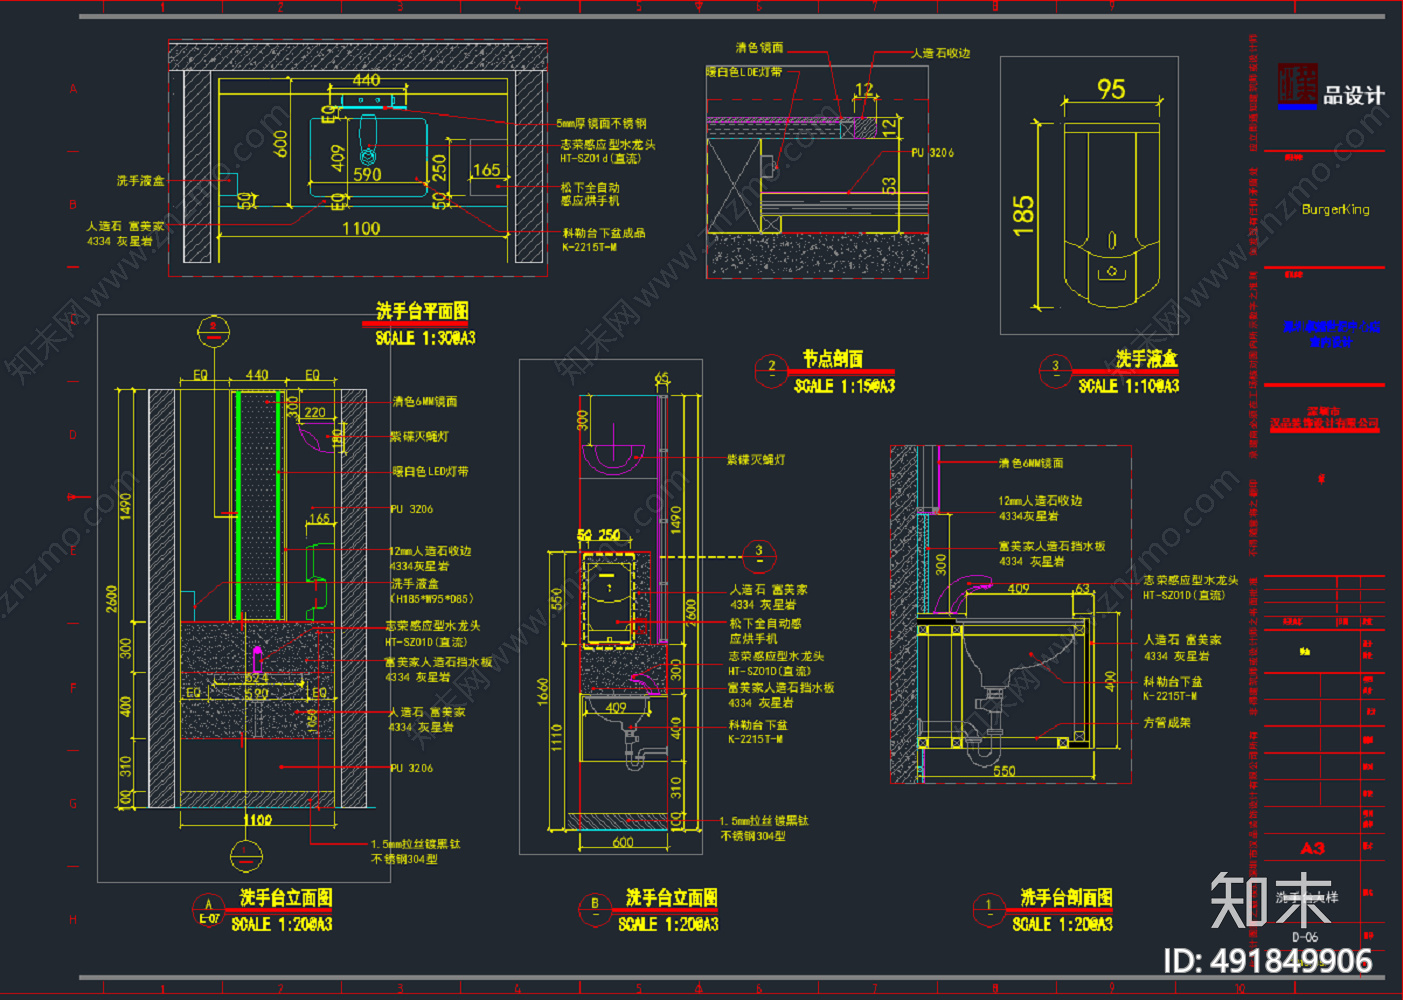This screenshot has width=1403, height=1000.
Task: Select the D-06 sheet number in the title block
Action: point(1305,937)
